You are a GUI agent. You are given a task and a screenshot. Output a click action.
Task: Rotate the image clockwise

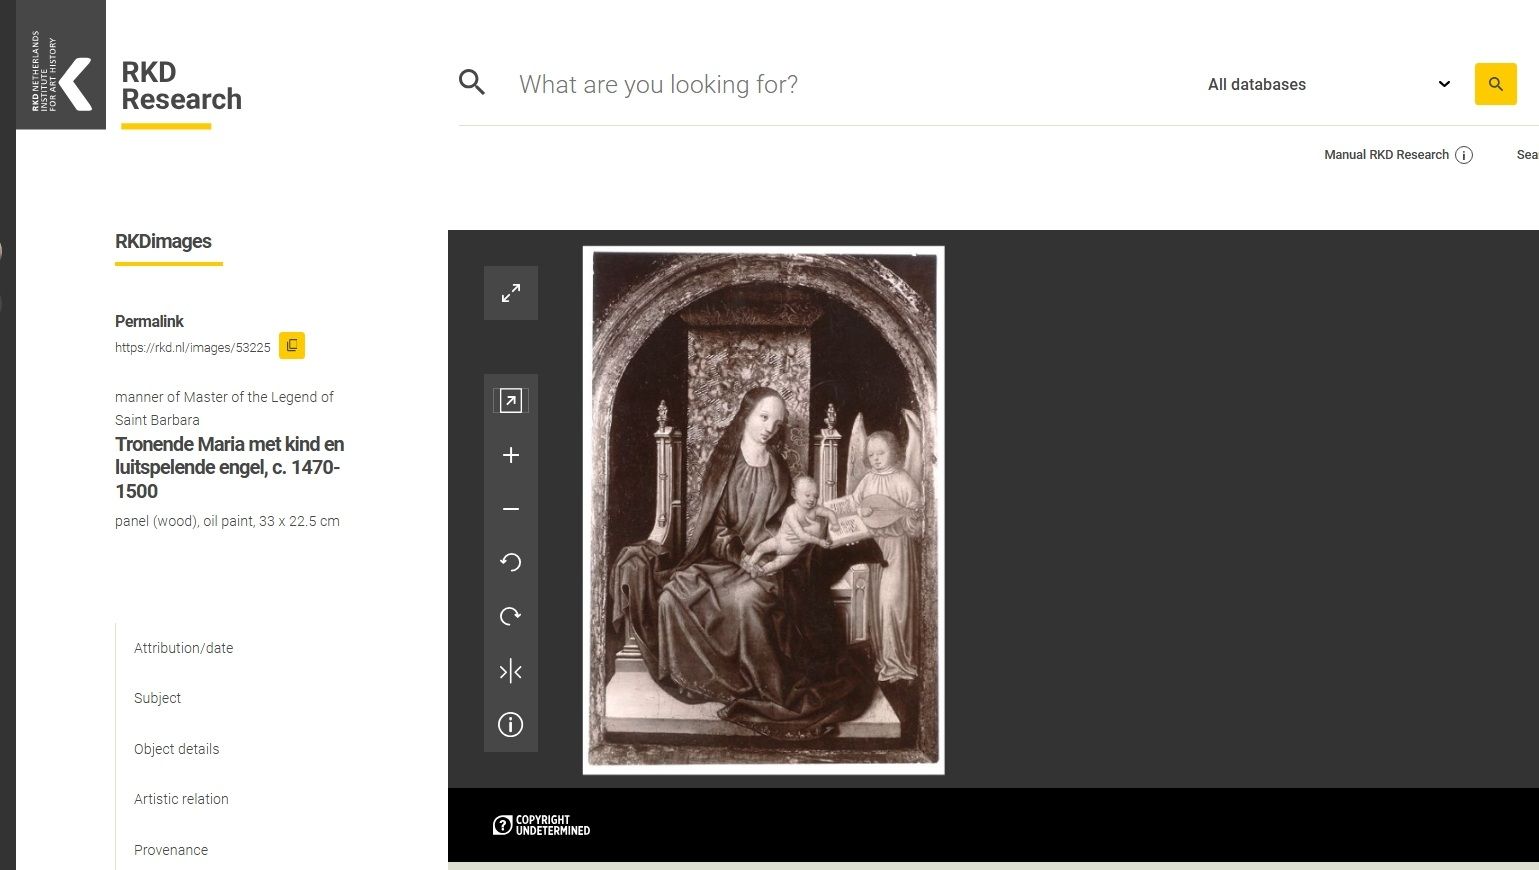511,617
